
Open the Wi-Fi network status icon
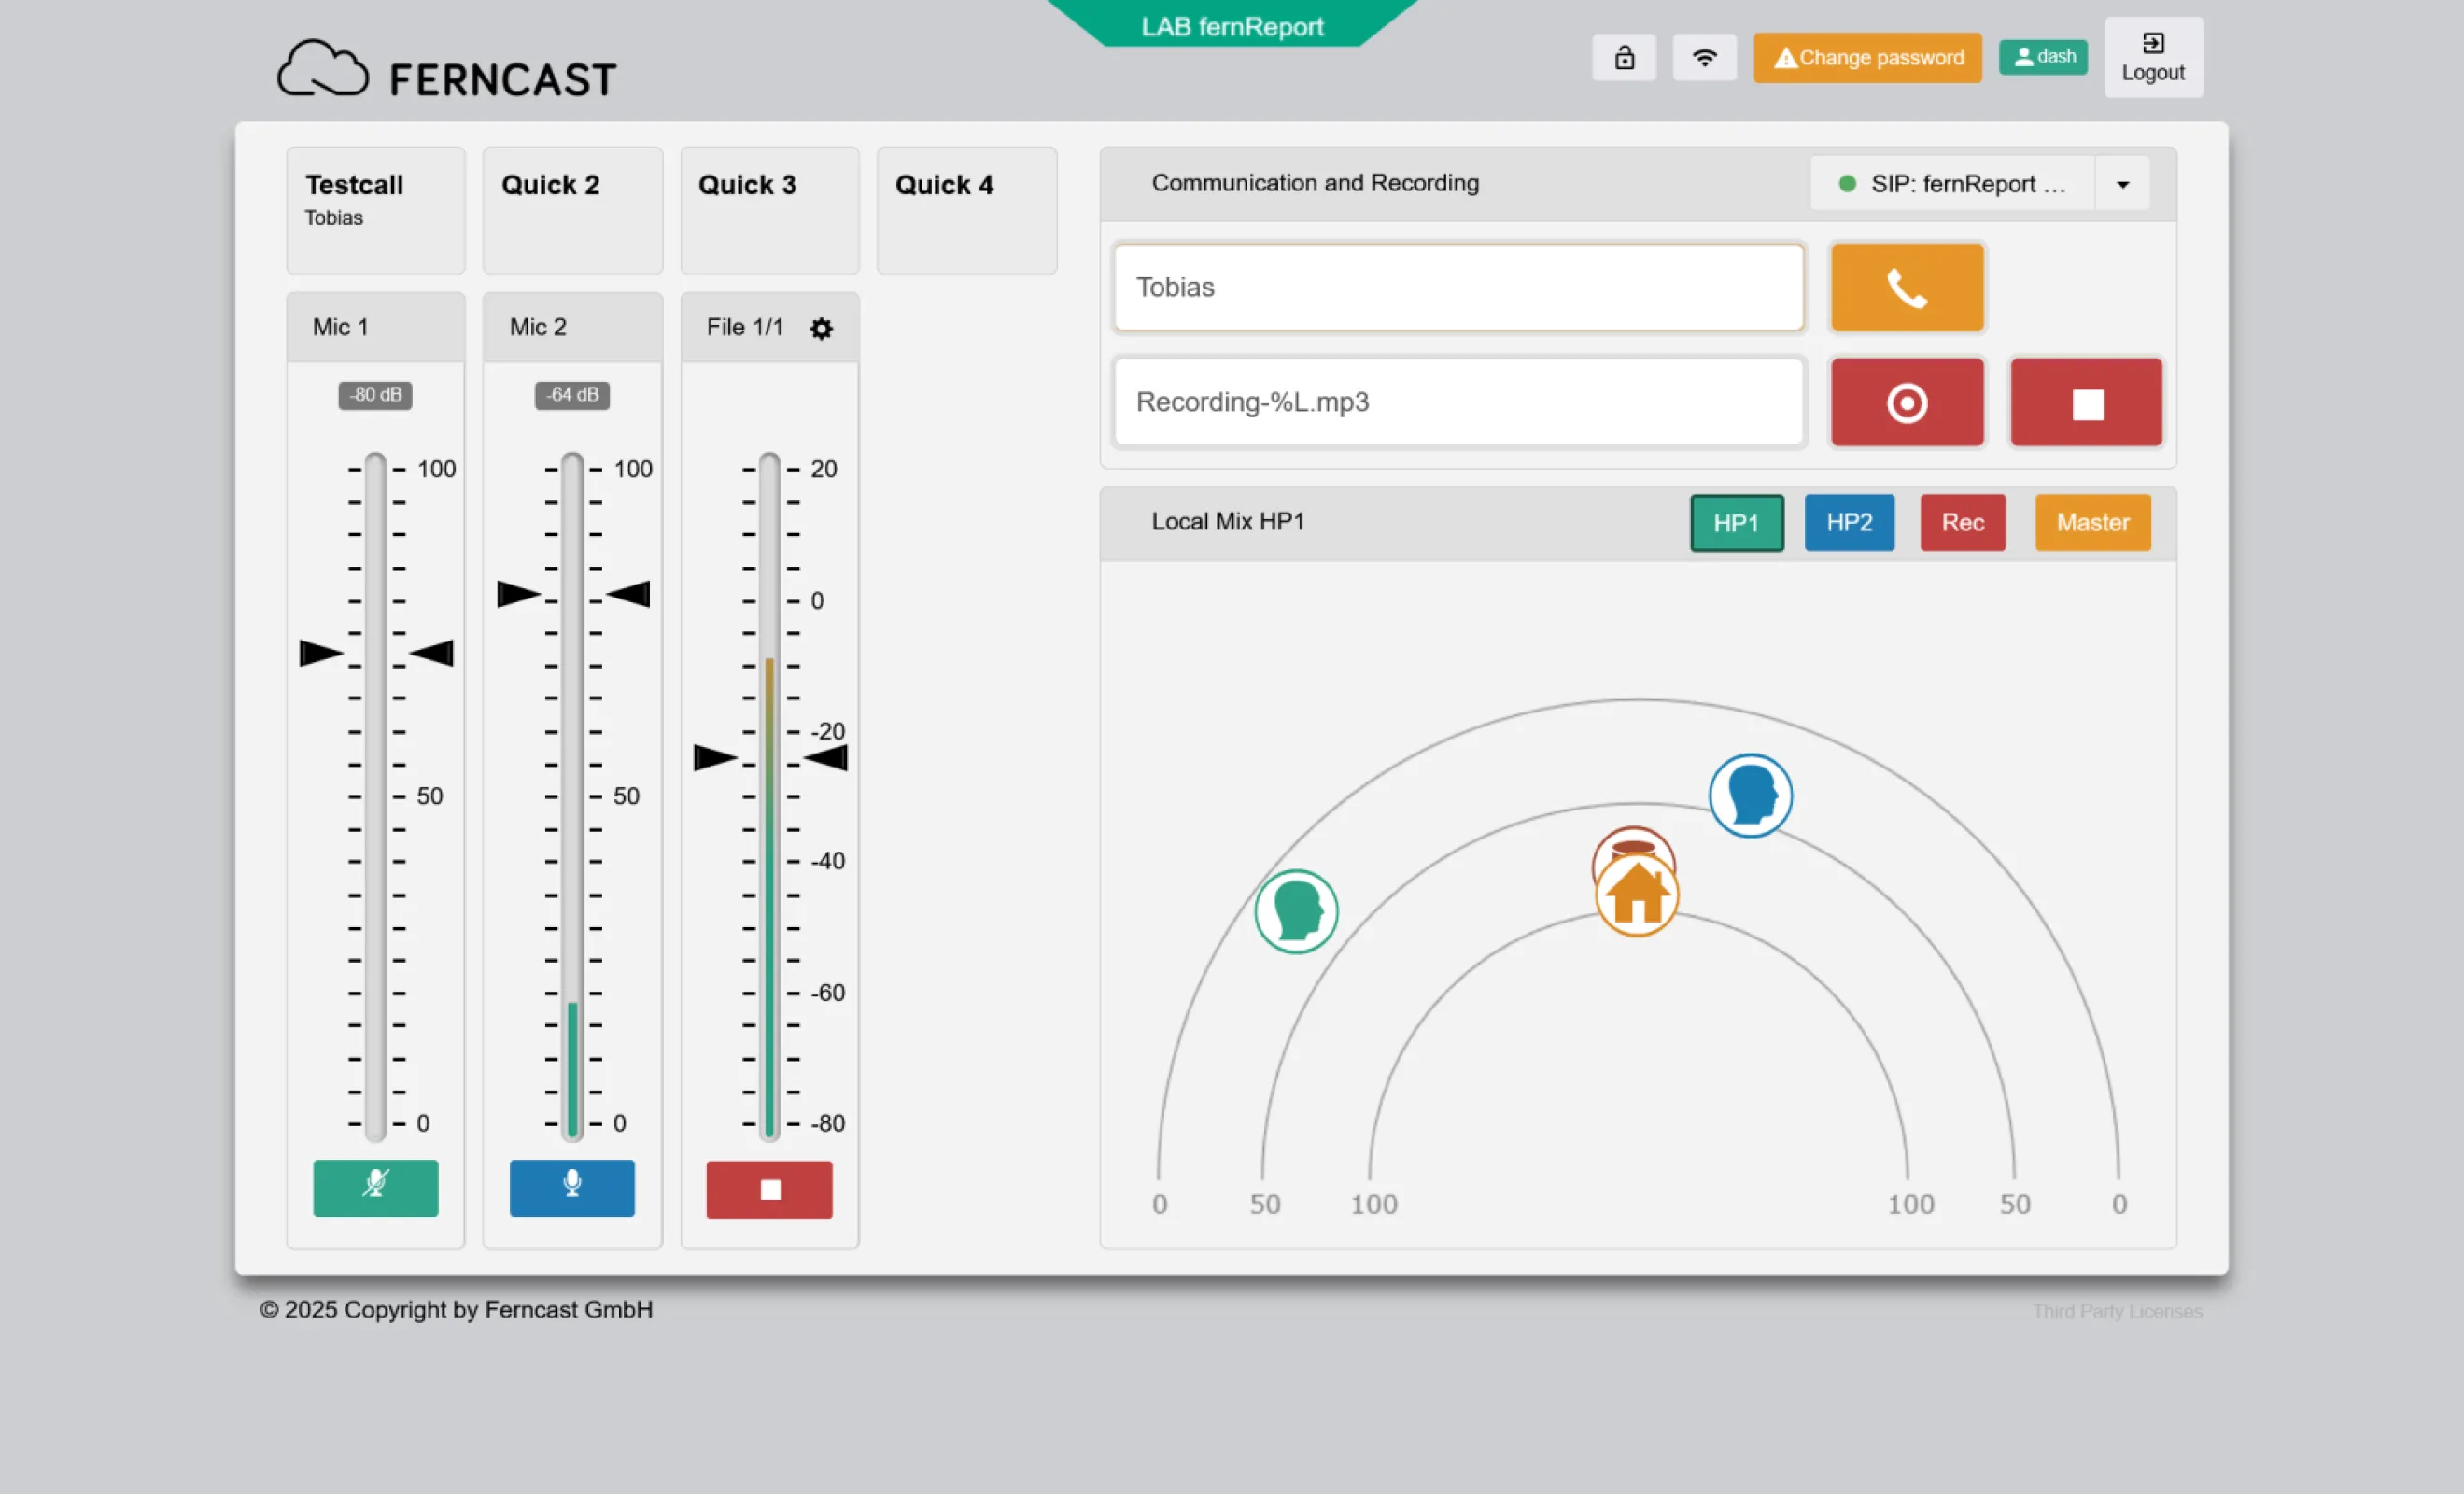[1704, 58]
